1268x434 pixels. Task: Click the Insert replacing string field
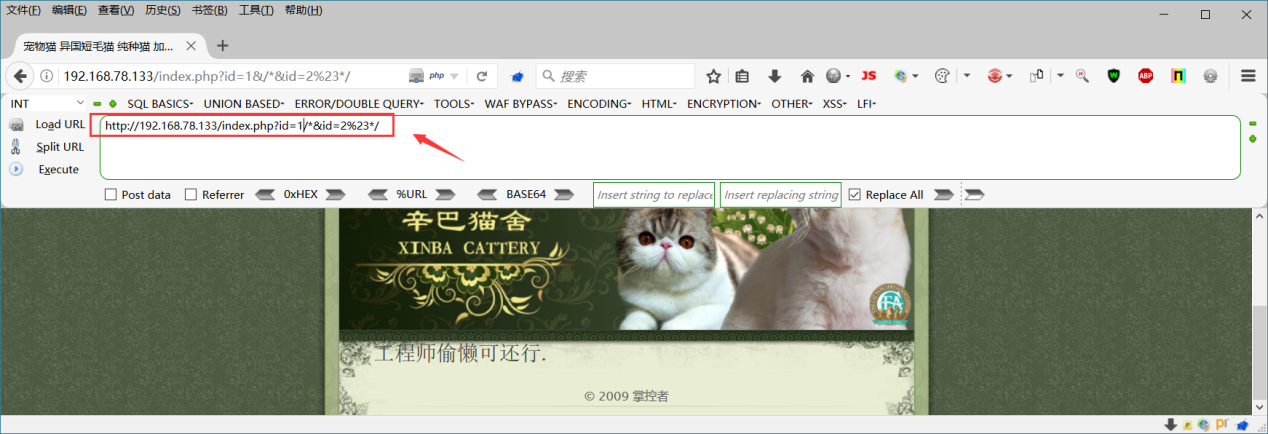tap(780, 195)
